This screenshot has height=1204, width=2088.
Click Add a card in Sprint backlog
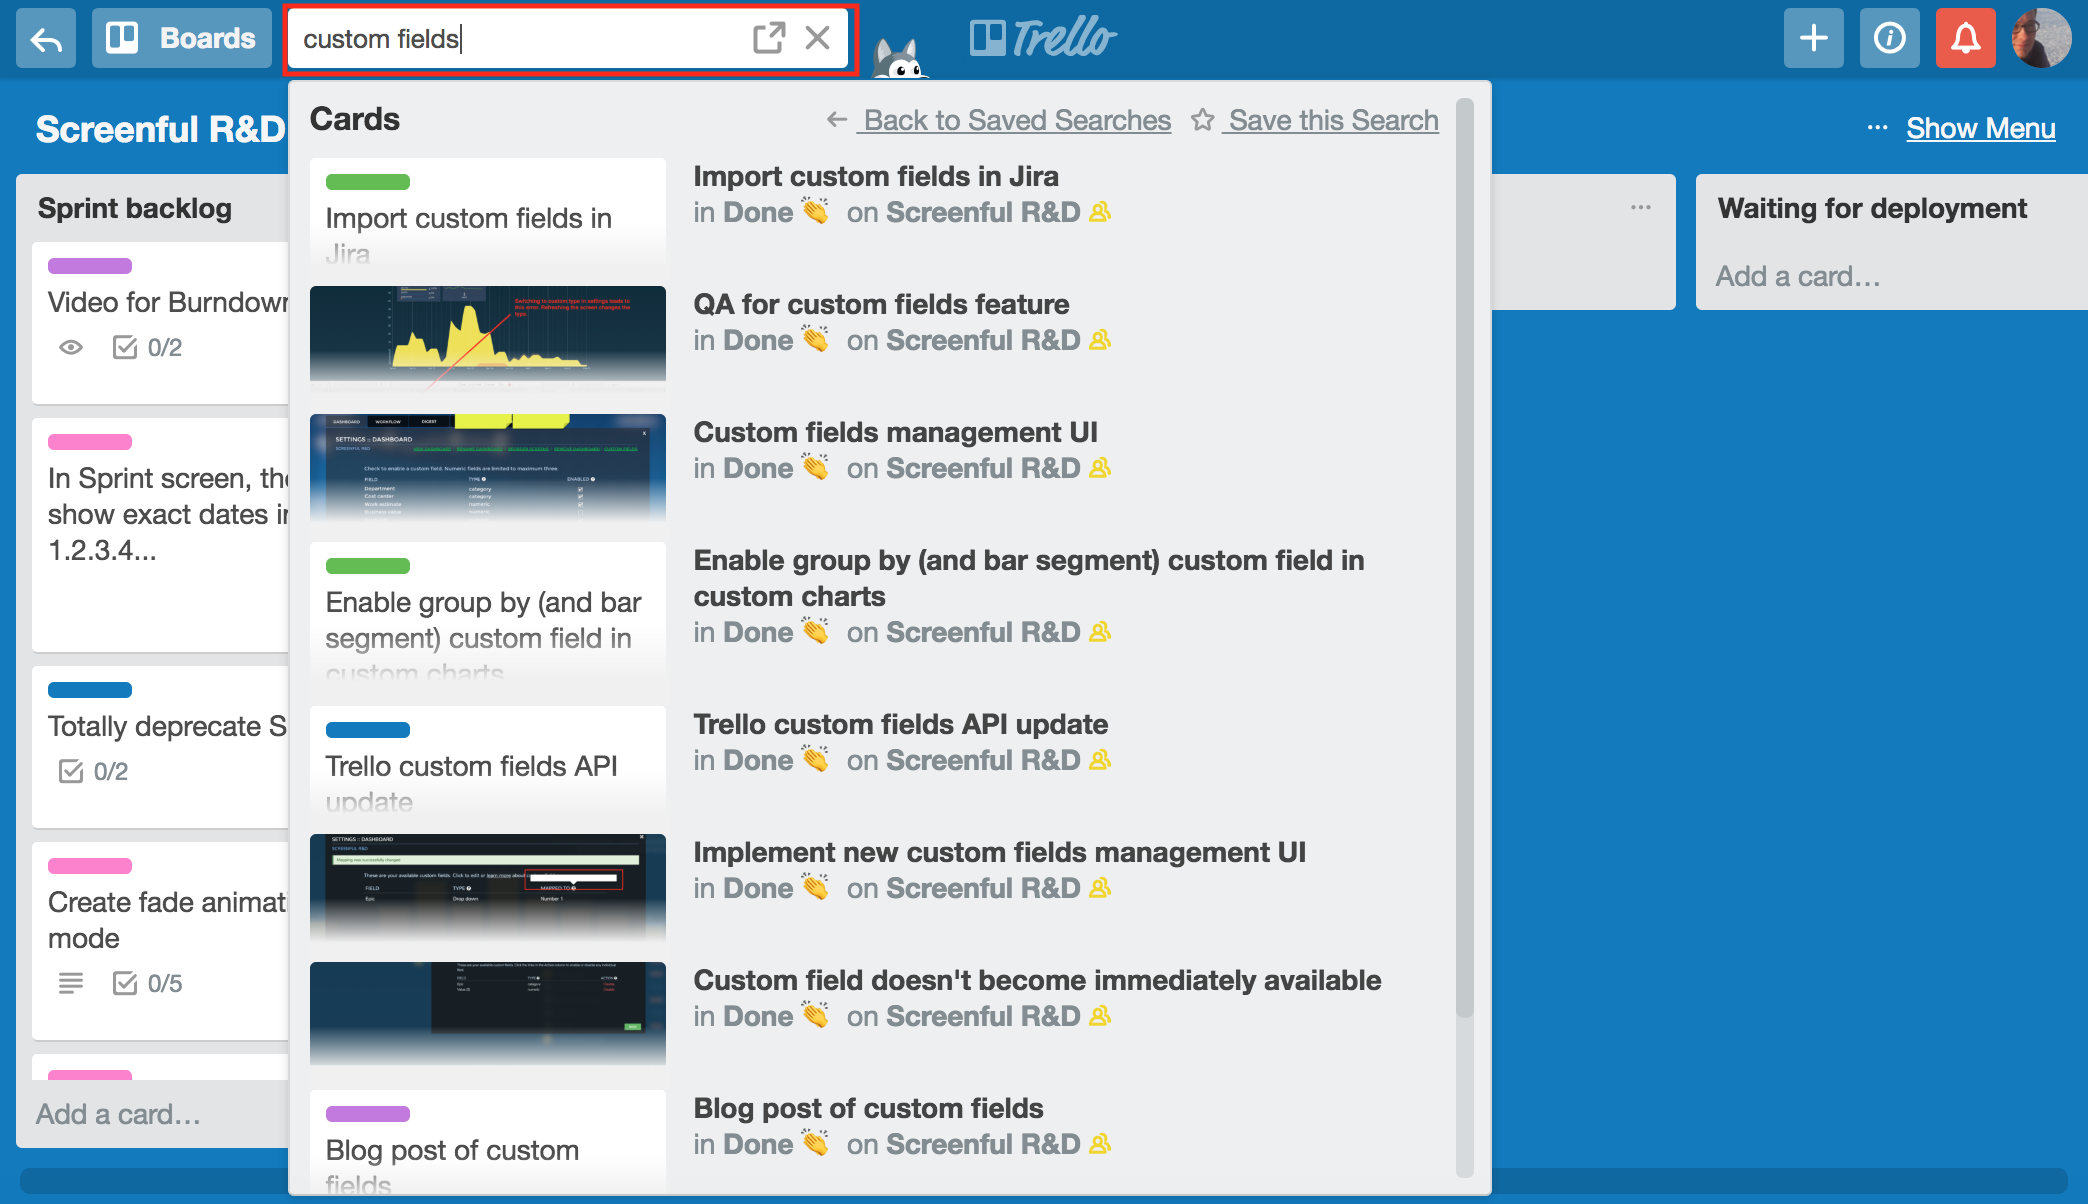click(x=118, y=1114)
